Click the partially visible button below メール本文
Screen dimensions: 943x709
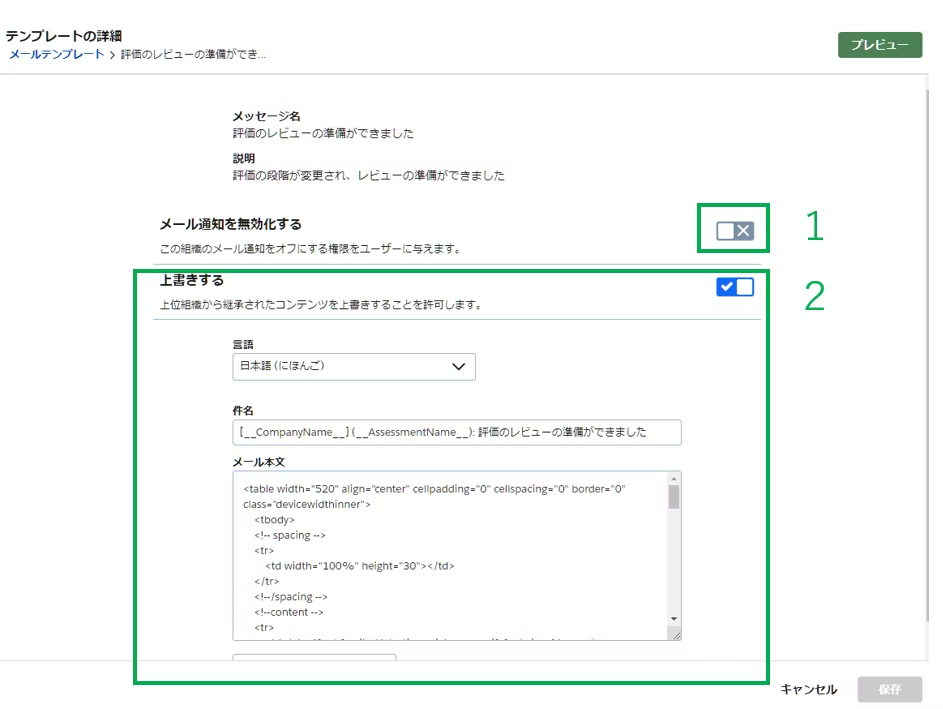click(x=314, y=658)
